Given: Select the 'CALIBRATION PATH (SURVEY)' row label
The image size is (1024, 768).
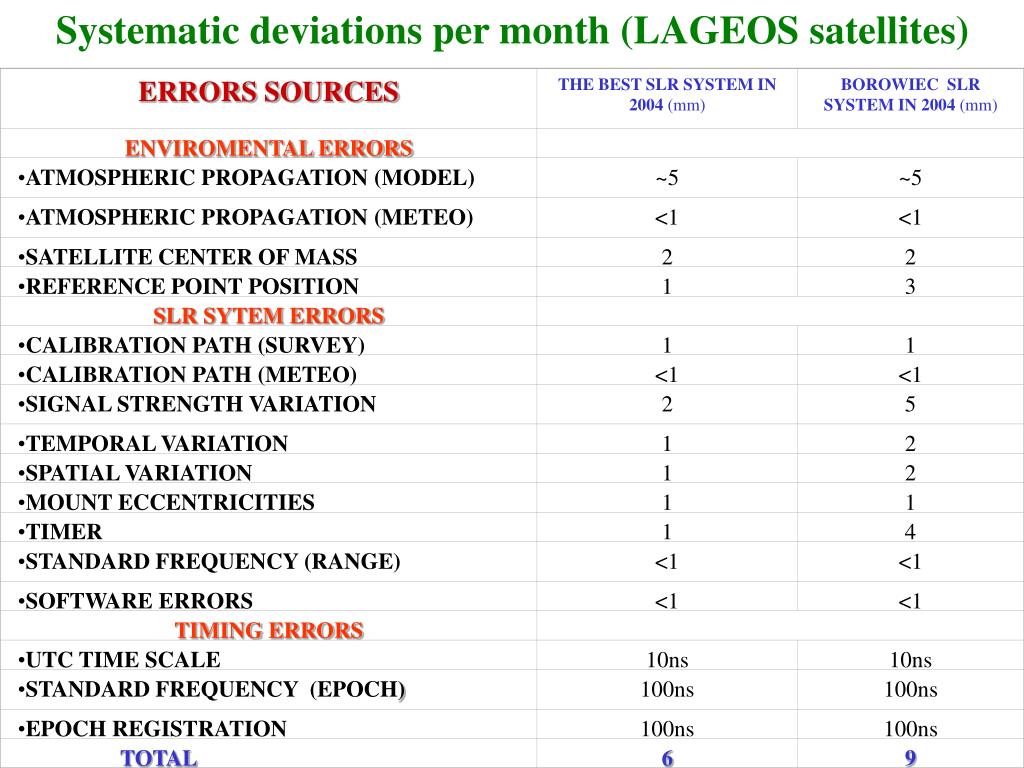Looking at the screenshot, I should pyautogui.click(x=191, y=345).
